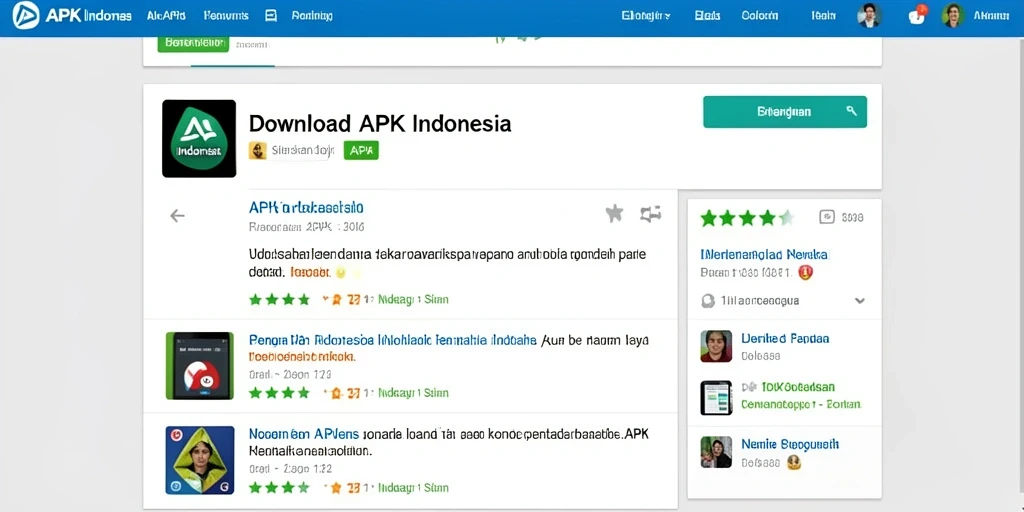Image resolution: width=1024 pixels, height=512 pixels.
Task: Click the Ndagr Sian link in first entry
Action: [413, 300]
